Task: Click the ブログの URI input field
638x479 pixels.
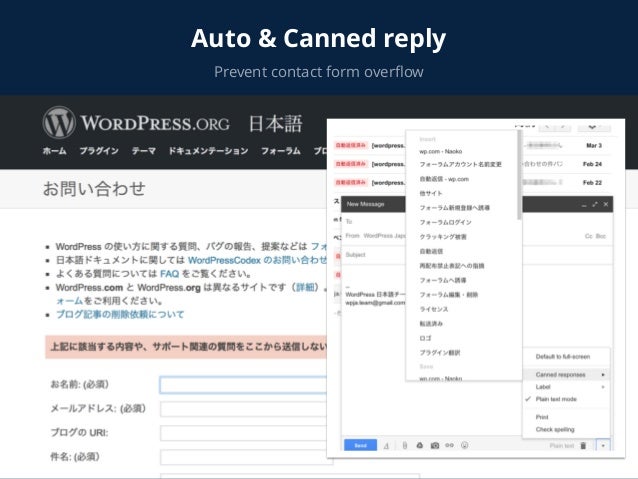Action: click(x=244, y=433)
